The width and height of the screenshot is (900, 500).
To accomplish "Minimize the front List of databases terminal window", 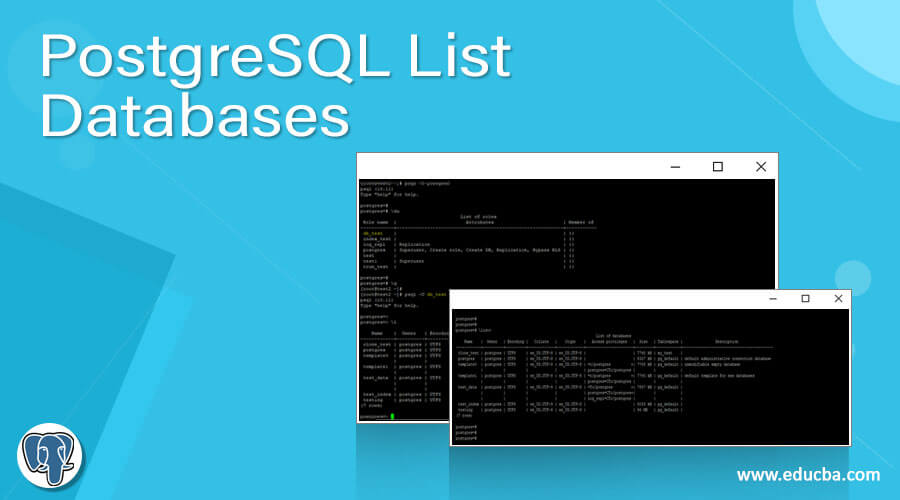I will pyautogui.click(x=773, y=299).
